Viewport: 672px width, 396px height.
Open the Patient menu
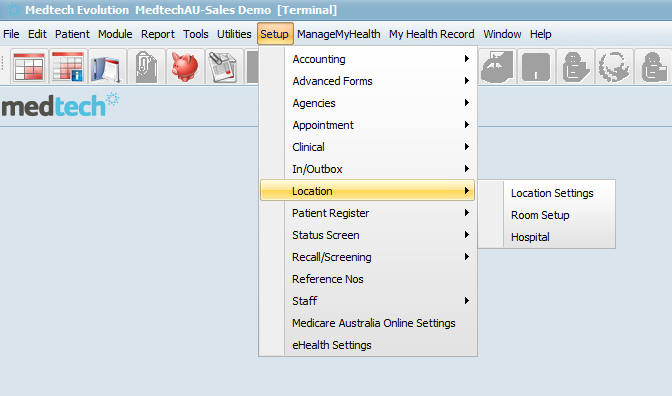[72, 34]
